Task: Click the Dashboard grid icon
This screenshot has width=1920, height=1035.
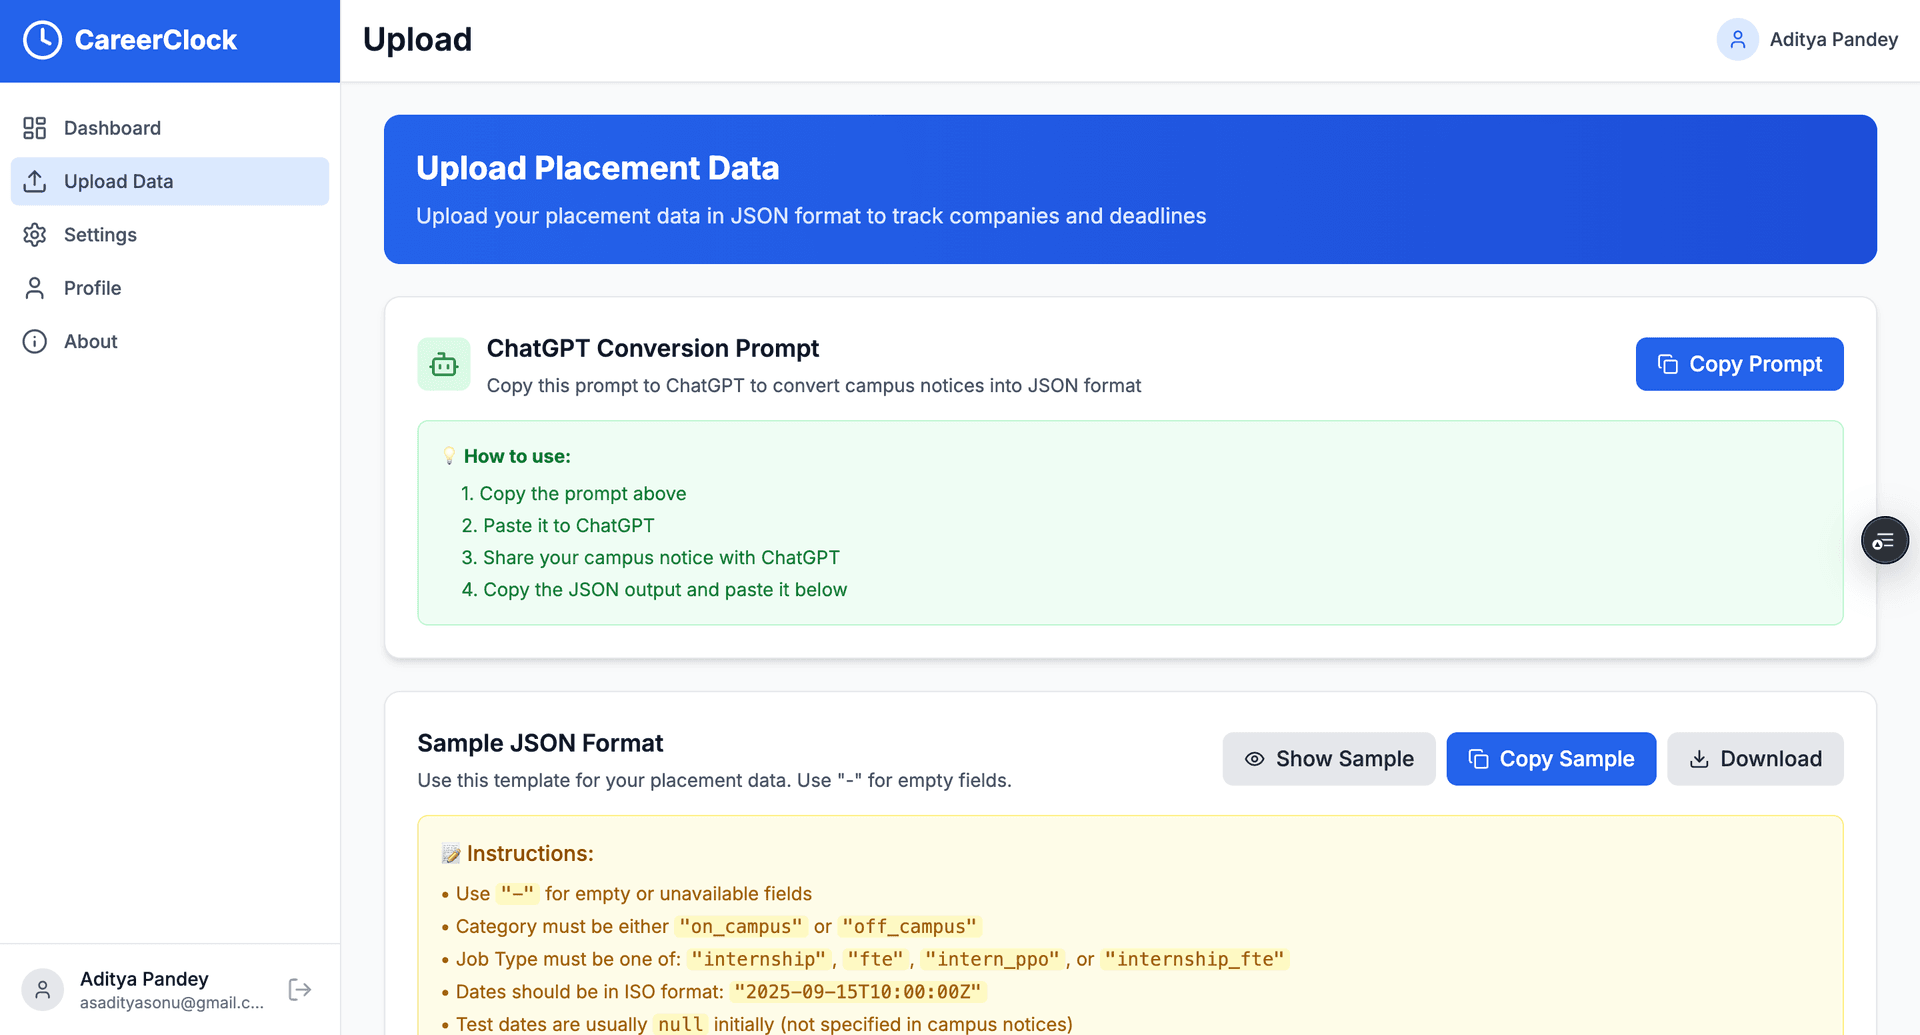Action: tap(35, 128)
